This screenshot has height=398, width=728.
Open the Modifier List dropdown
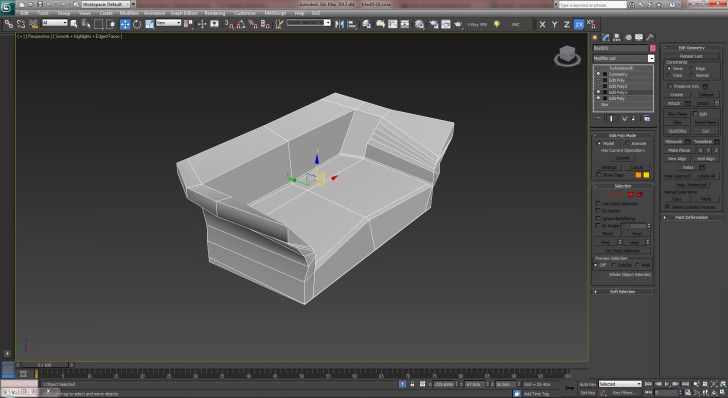click(x=624, y=59)
